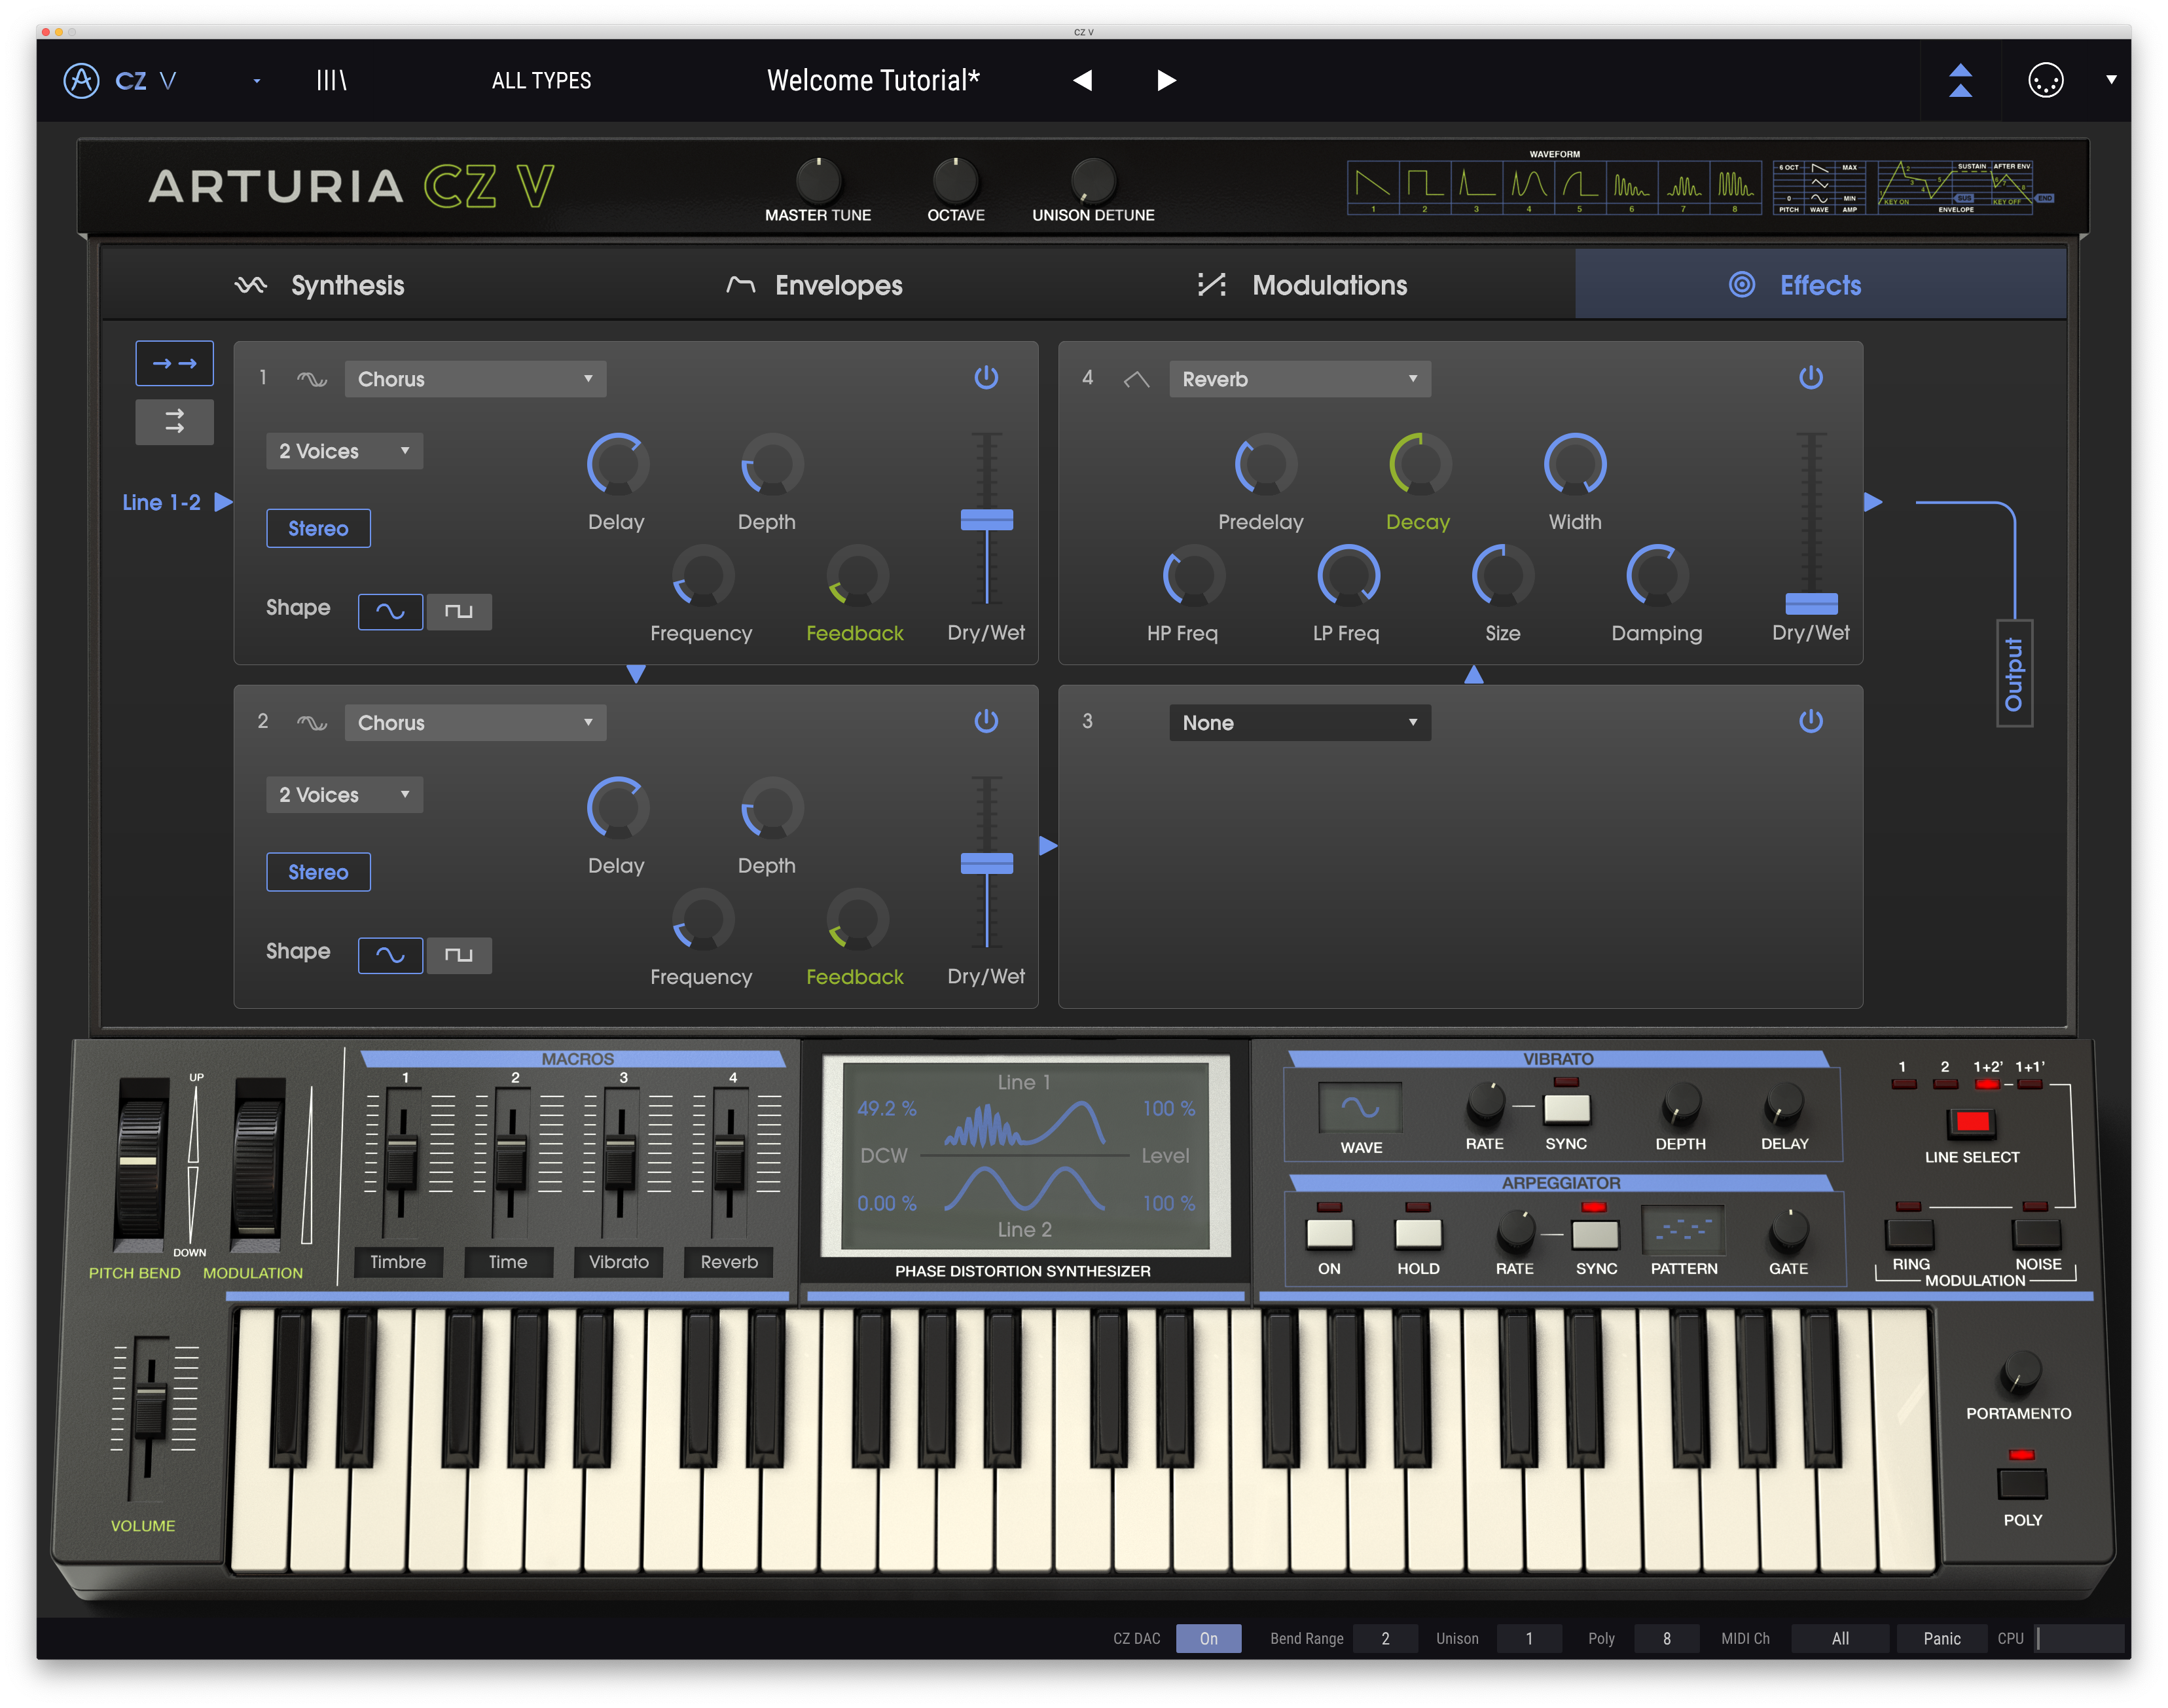Open effect type dropdown for slot 2

tap(475, 723)
